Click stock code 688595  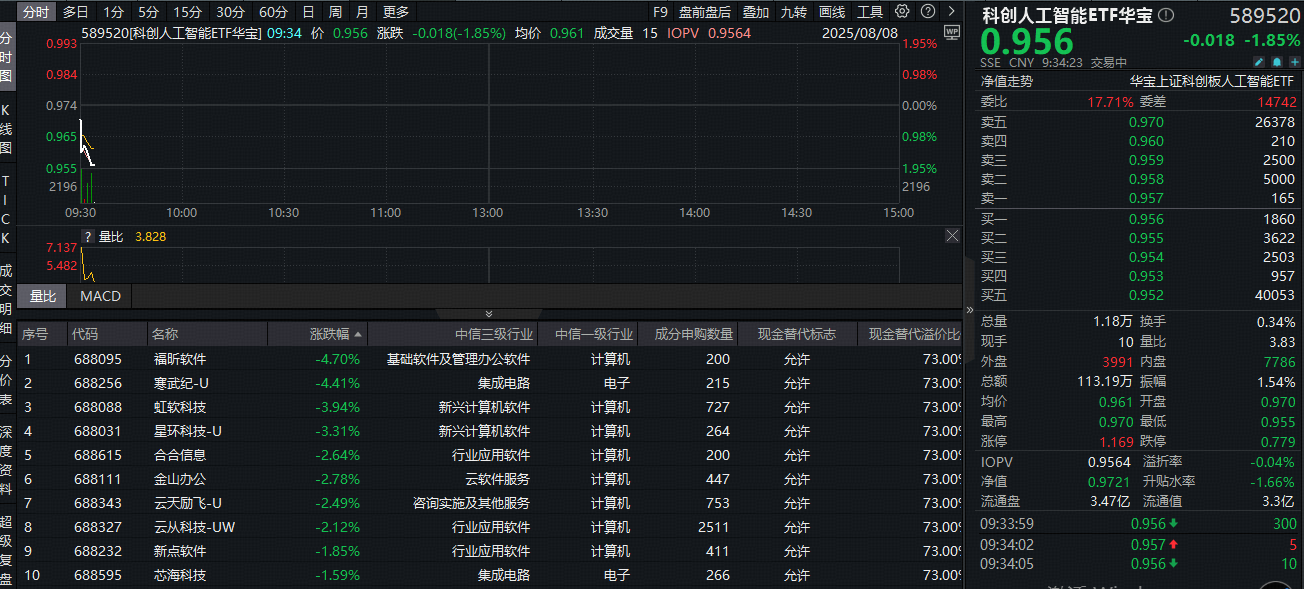[x=98, y=575]
